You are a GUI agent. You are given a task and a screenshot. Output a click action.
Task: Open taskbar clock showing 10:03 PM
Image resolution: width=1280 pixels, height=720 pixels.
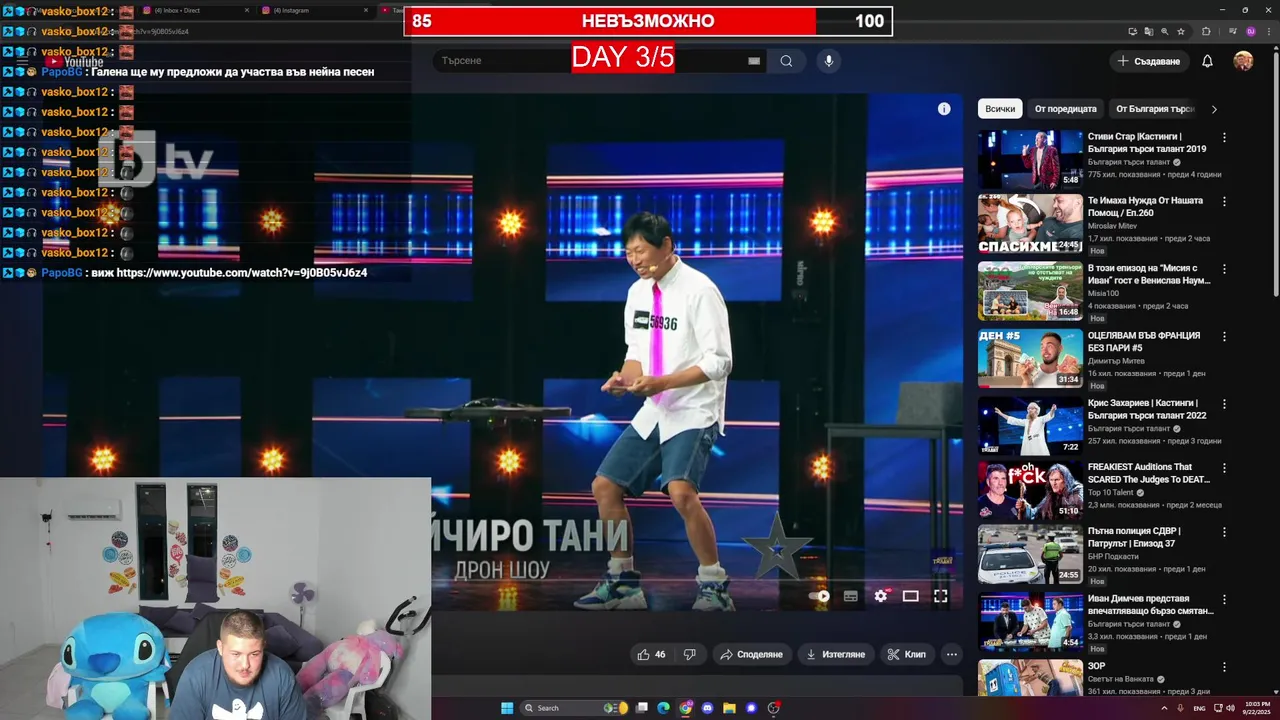(1258, 708)
